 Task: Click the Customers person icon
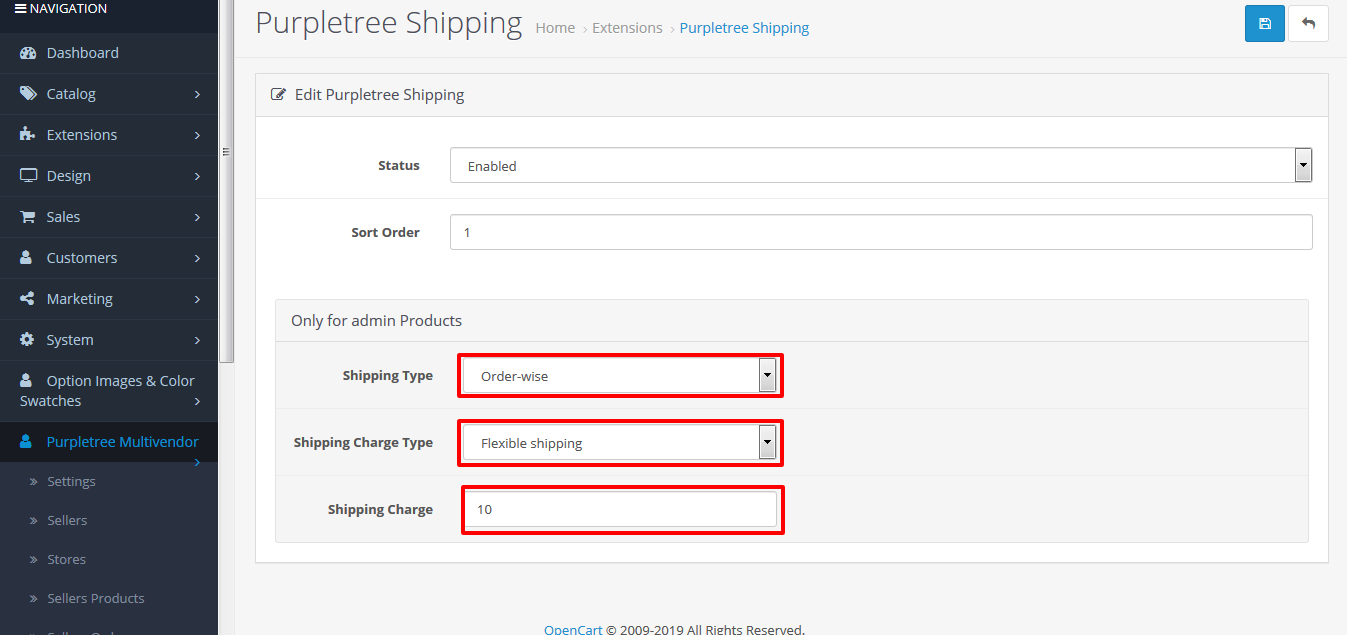(x=27, y=258)
